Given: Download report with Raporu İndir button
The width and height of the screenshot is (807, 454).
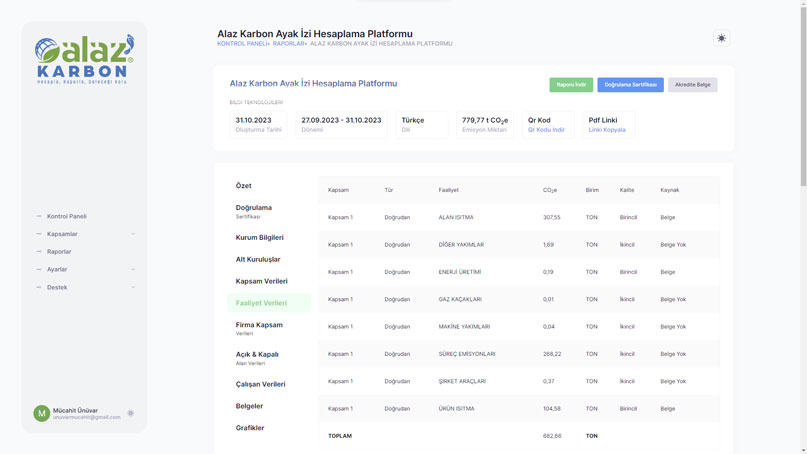Looking at the screenshot, I should click(x=571, y=84).
